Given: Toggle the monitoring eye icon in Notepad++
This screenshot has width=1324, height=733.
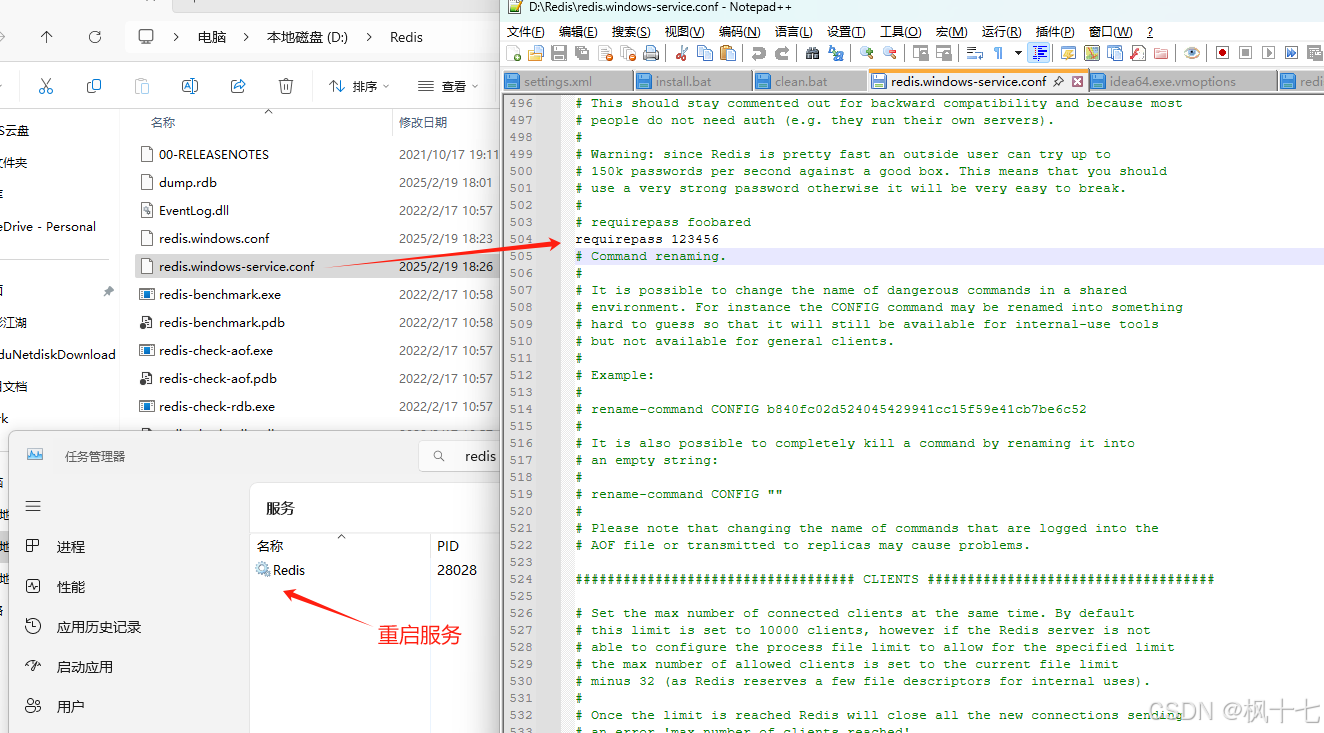Looking at the screenshot, I should [x=1191, y=53].
